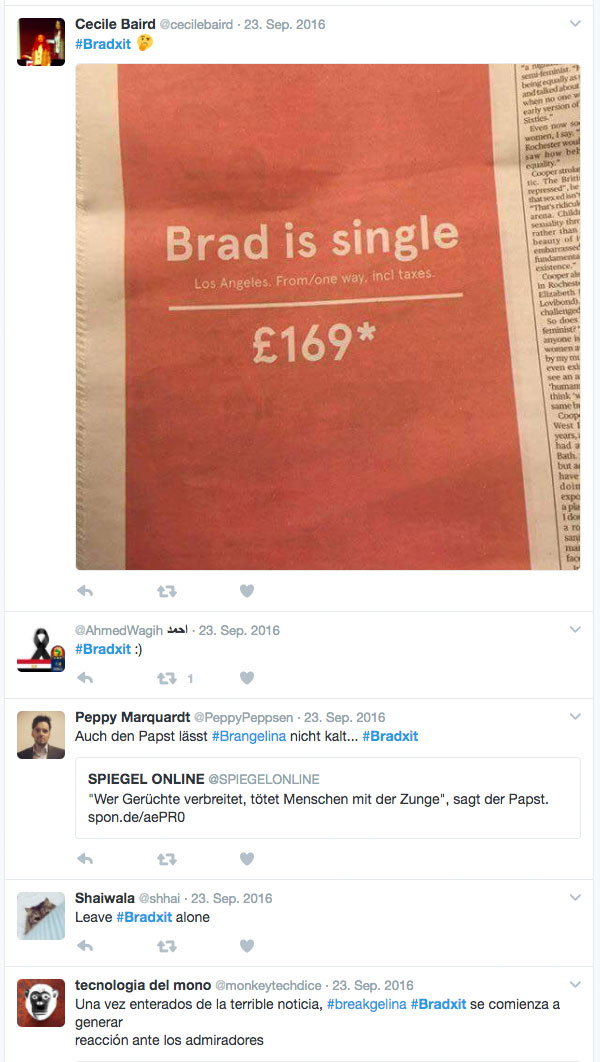Open the #breakgelina hashtag link

(366, 1004)
